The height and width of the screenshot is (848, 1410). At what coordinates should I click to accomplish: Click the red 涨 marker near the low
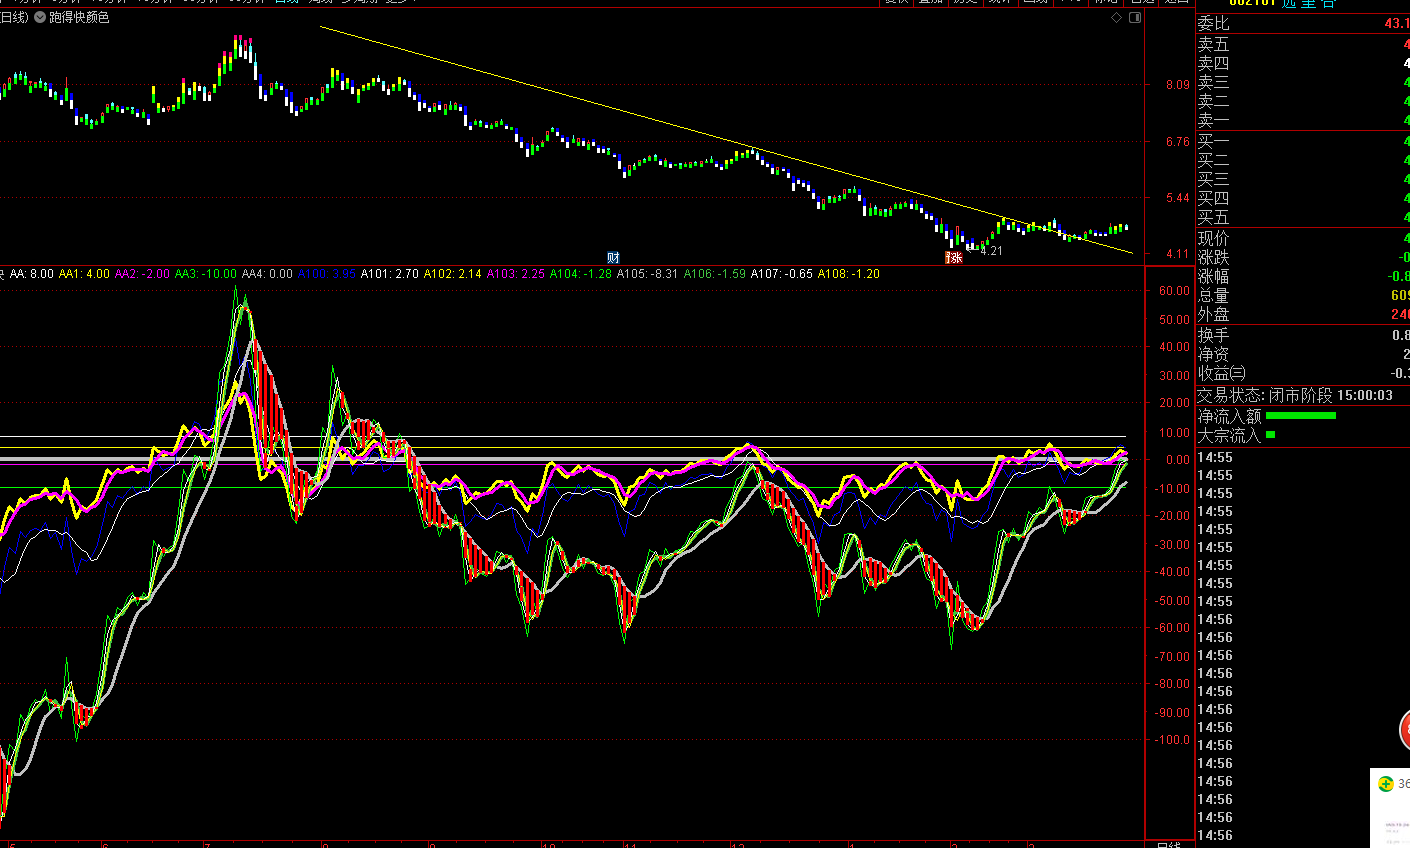(954, 257)
